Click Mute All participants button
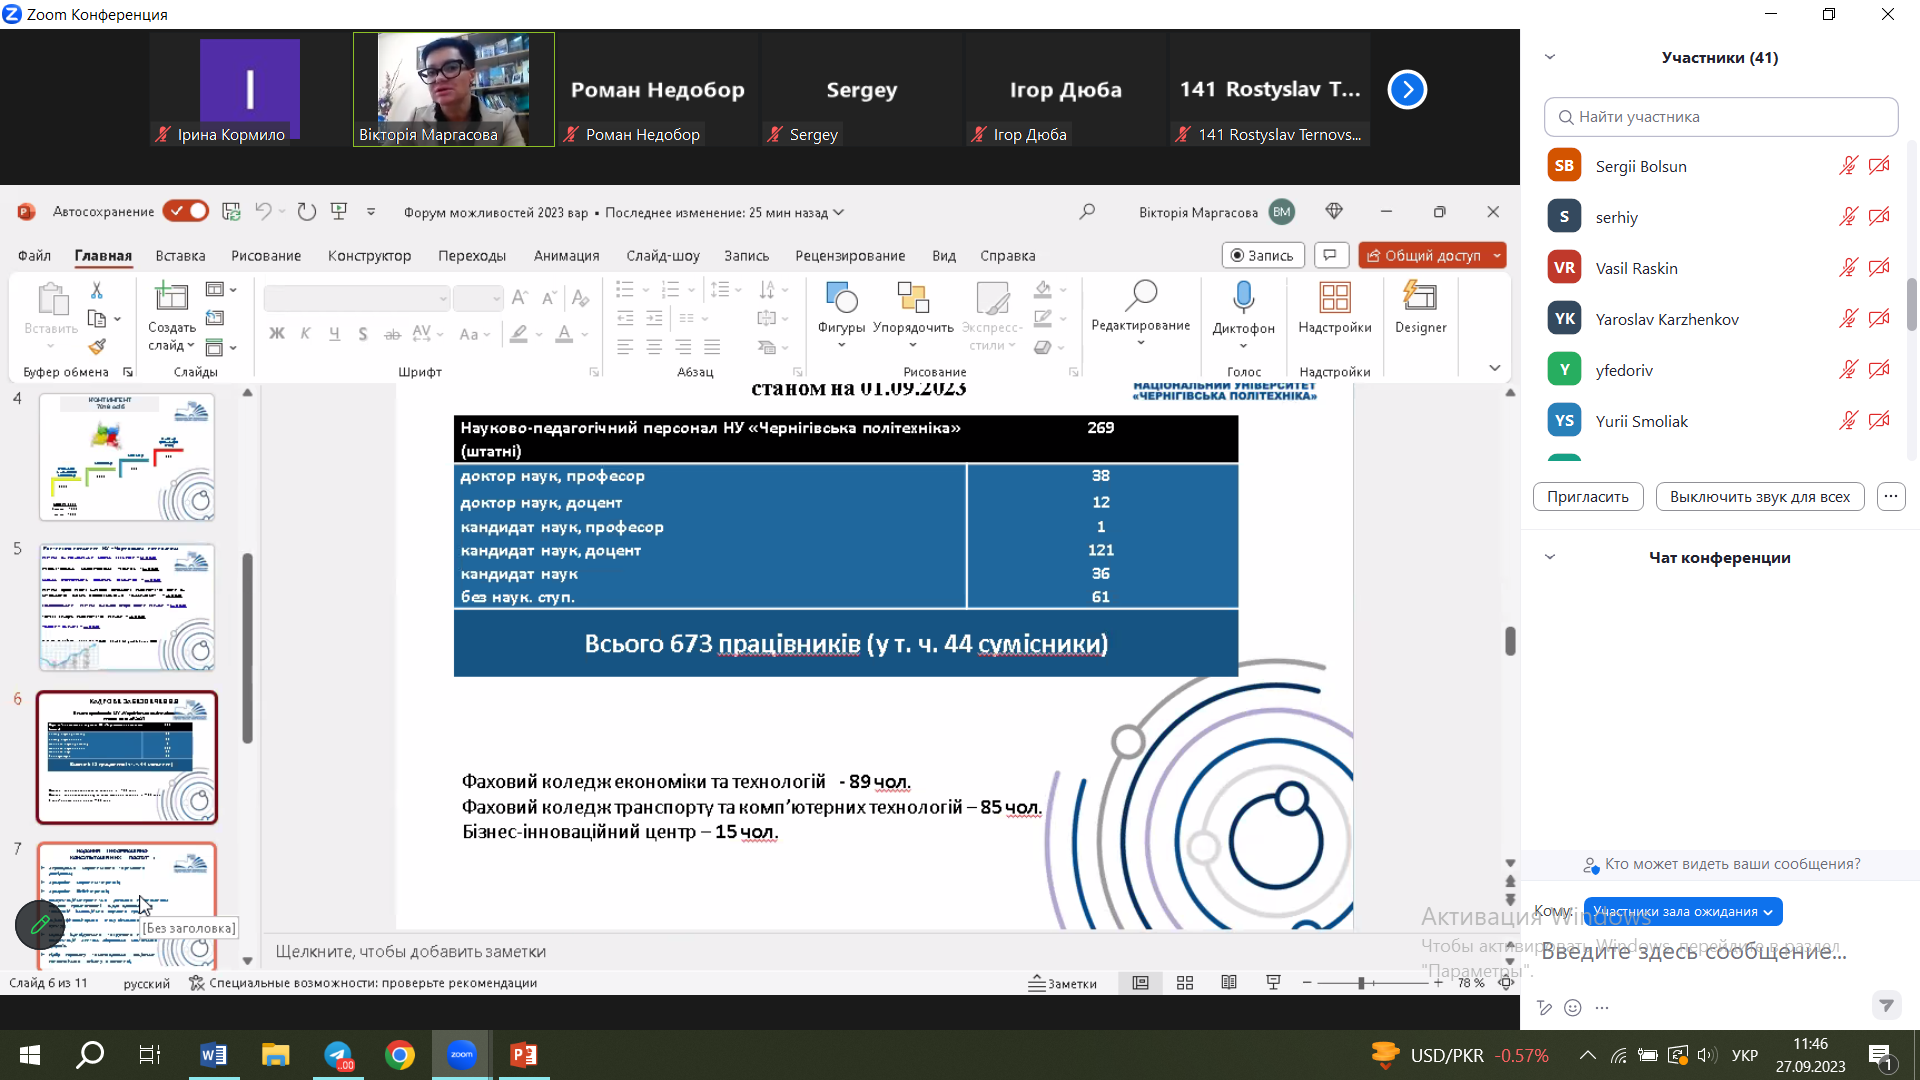1920x1080 pixels. (x=1759, y=497)
